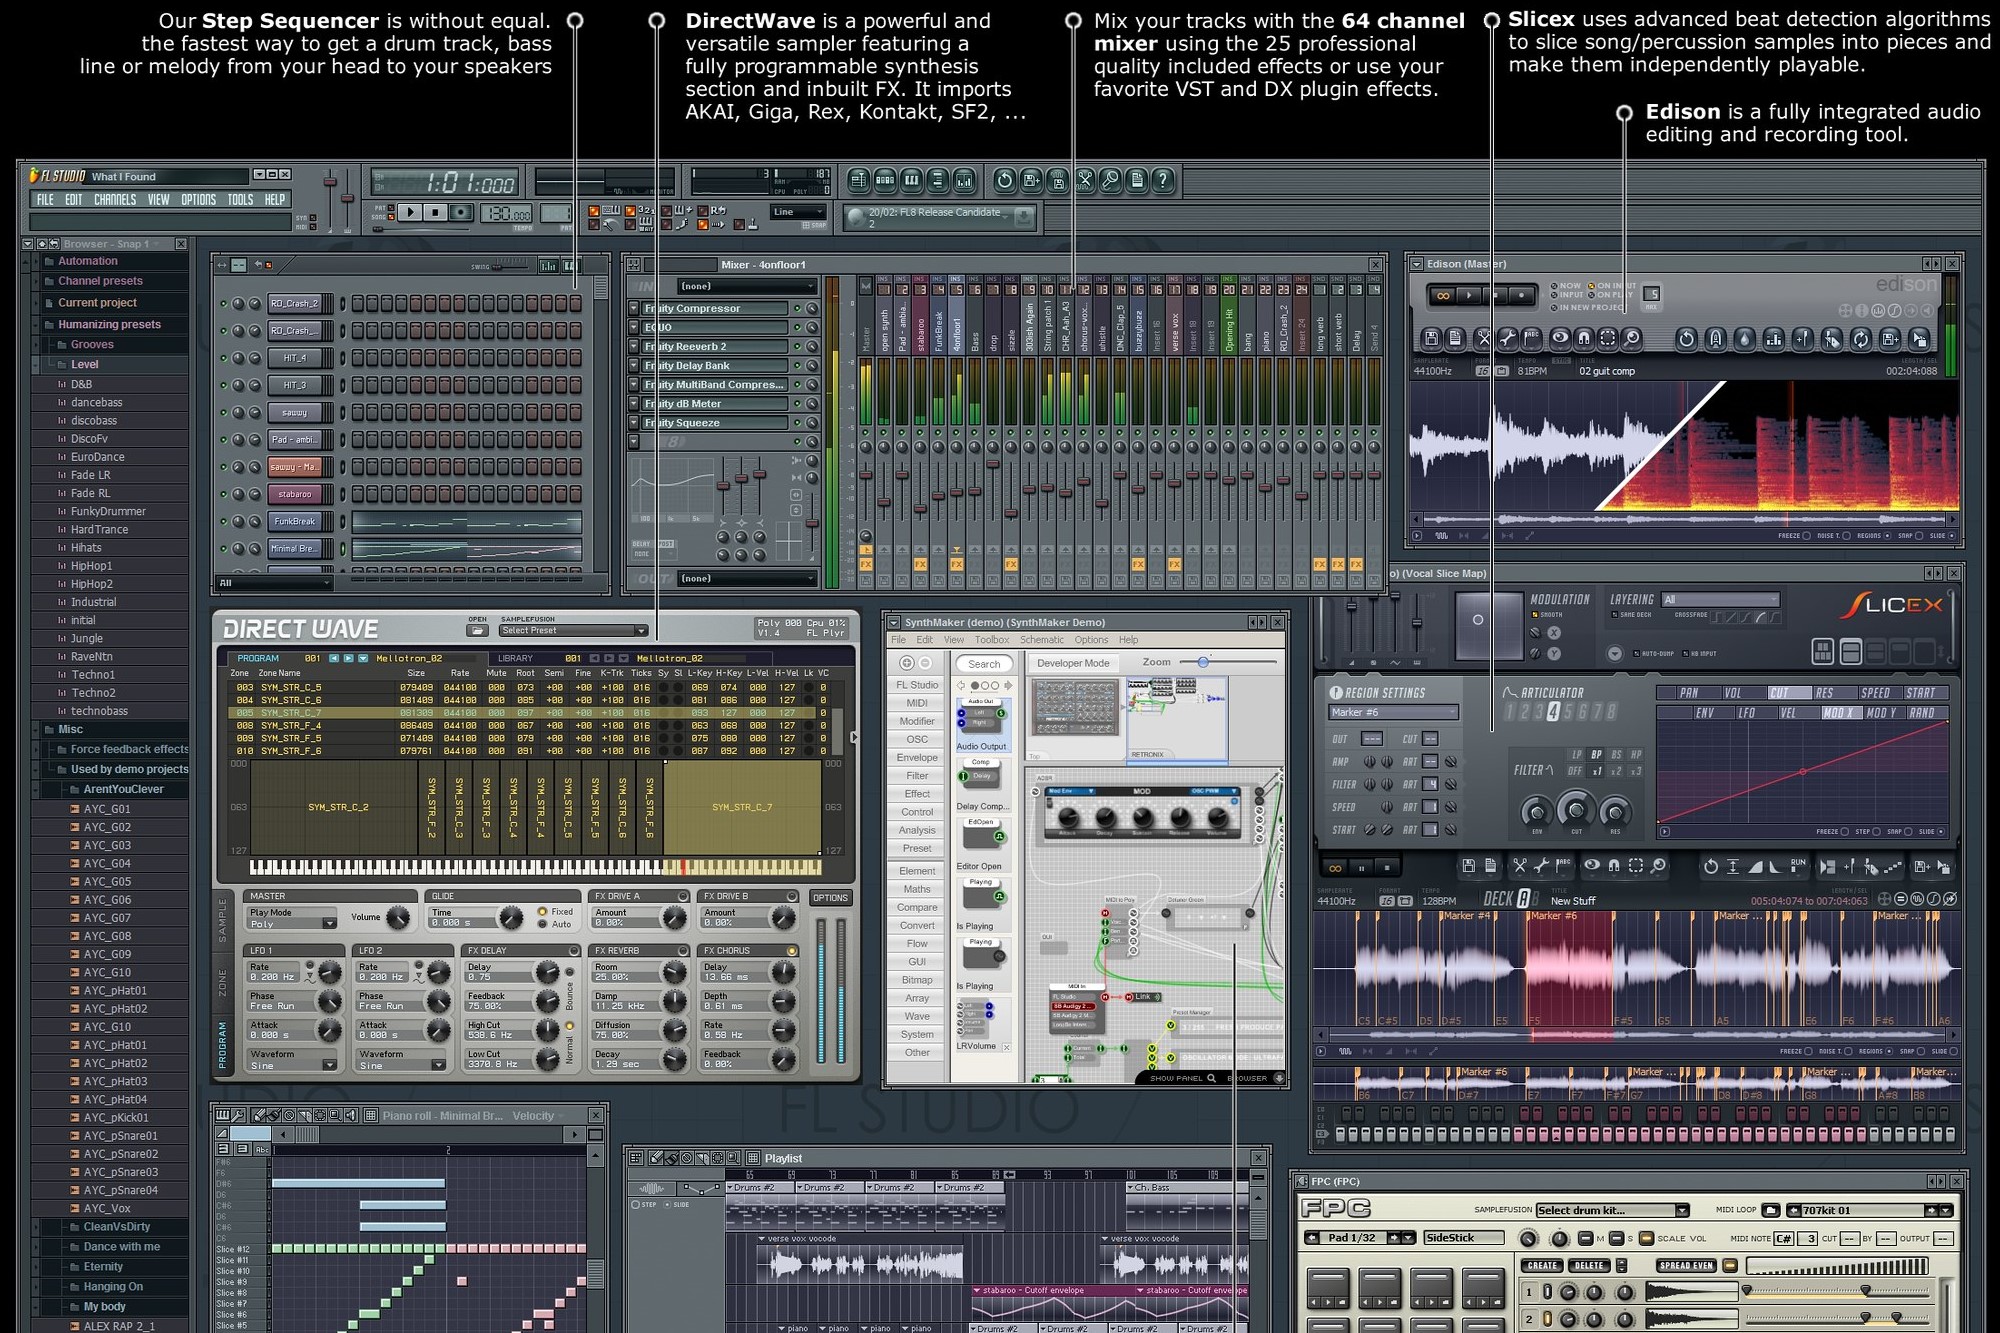Enable the Fruity Compressor effect slot

pos(797,309)
